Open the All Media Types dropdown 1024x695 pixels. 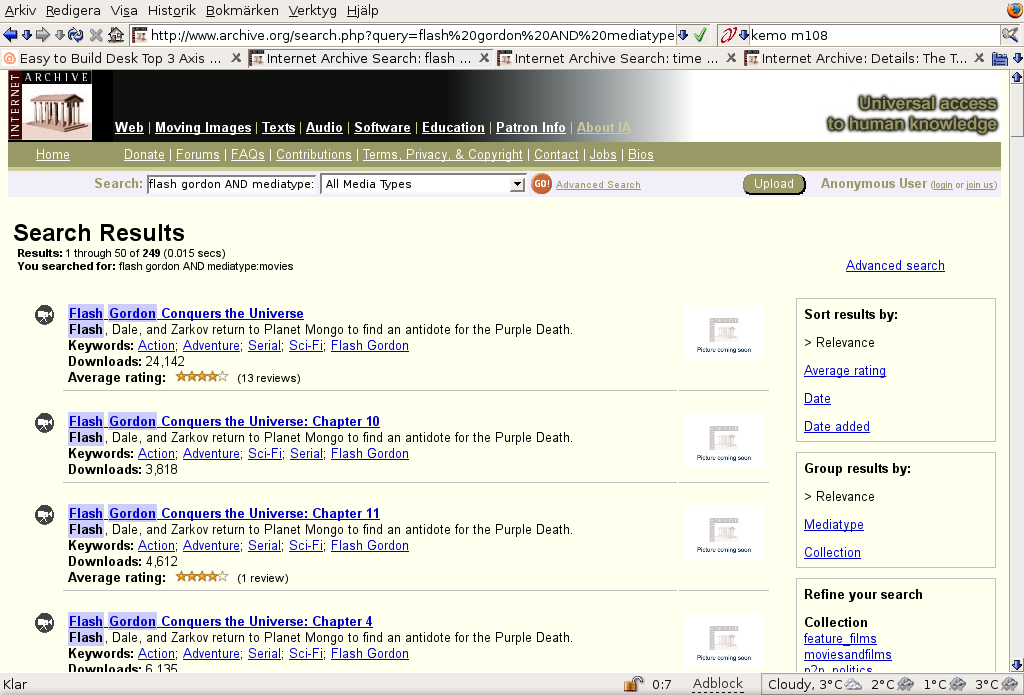click(423, 184)
